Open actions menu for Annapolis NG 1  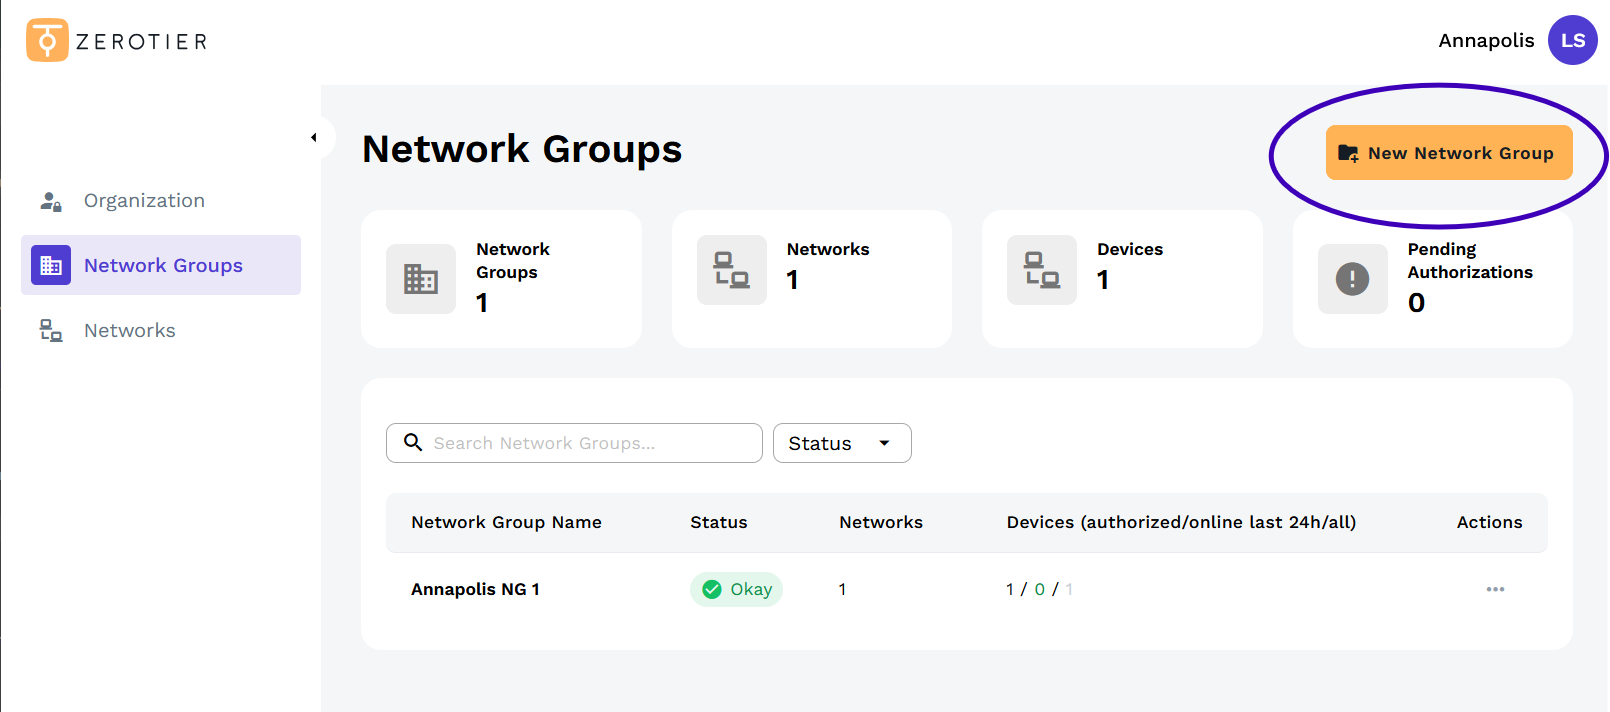coord(1495,589)
